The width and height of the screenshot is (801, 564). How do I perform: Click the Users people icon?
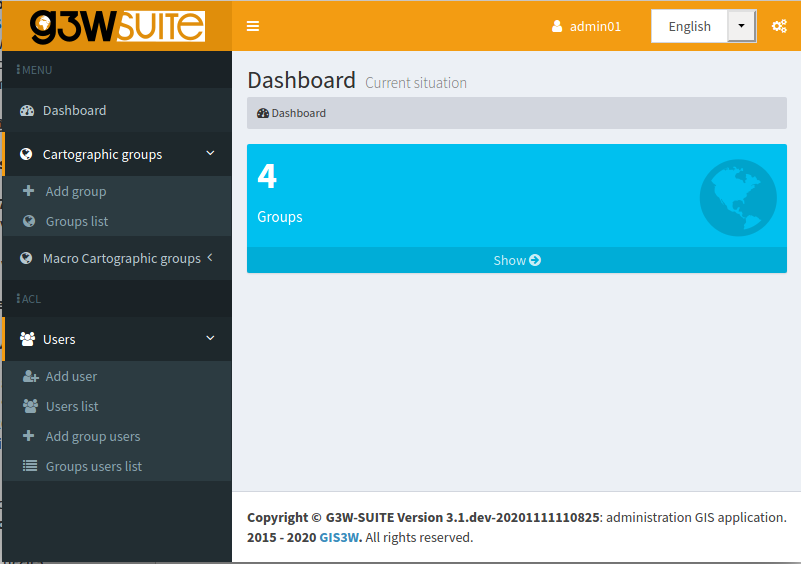27,339
